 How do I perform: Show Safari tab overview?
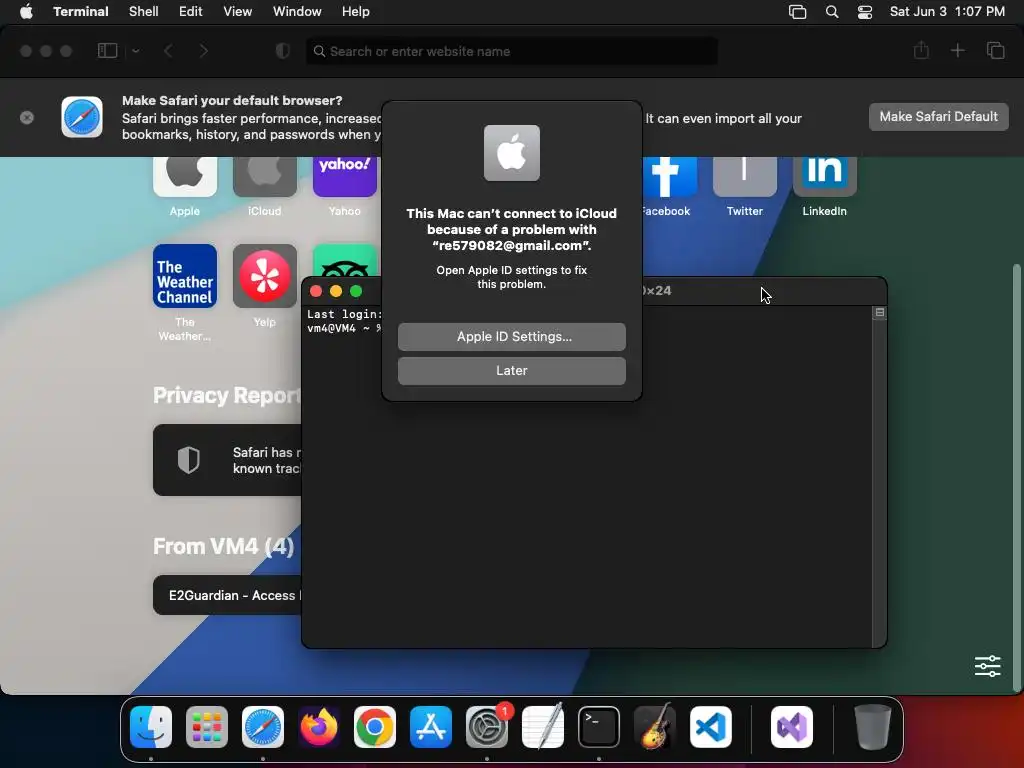tap(995, 50)
